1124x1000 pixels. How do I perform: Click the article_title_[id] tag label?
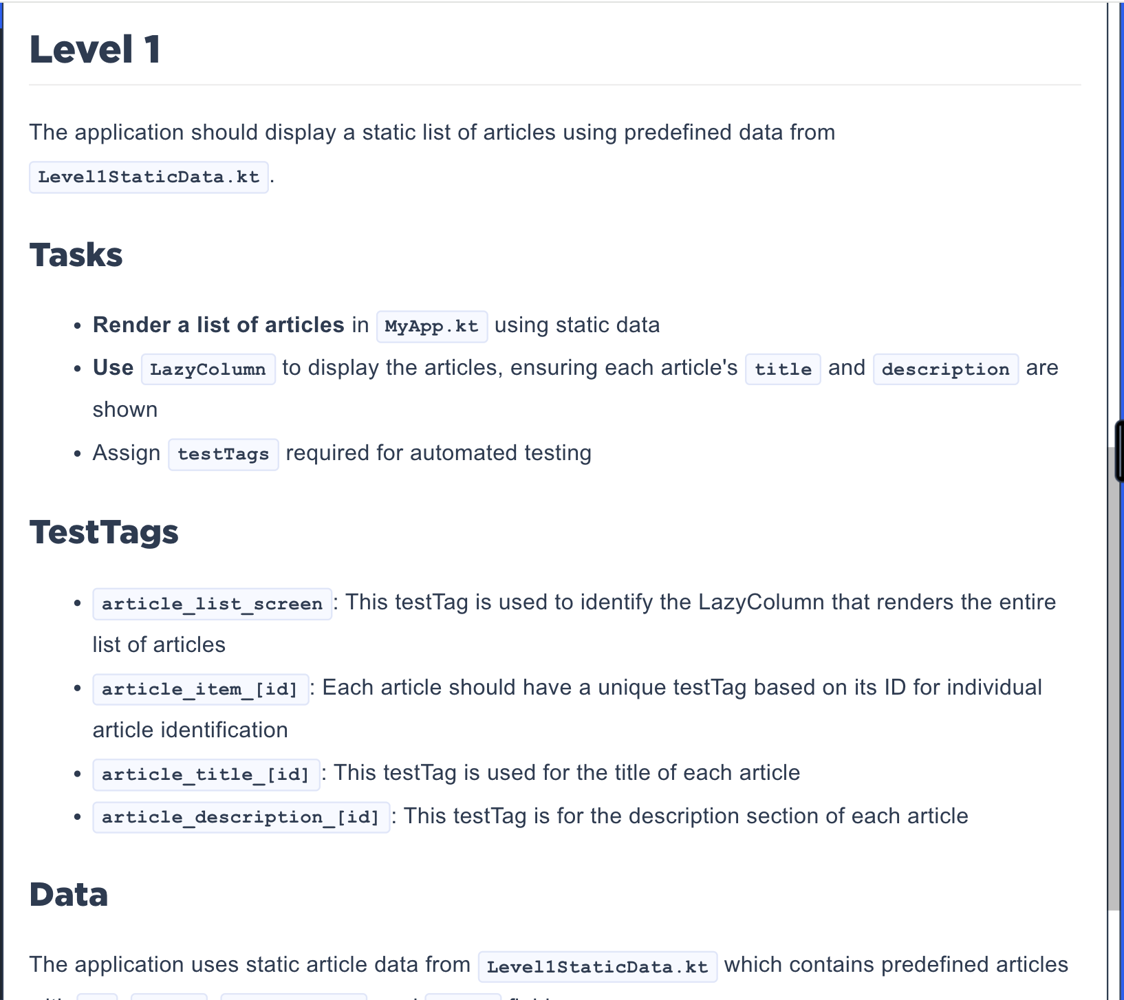click(x=206, y=774)
